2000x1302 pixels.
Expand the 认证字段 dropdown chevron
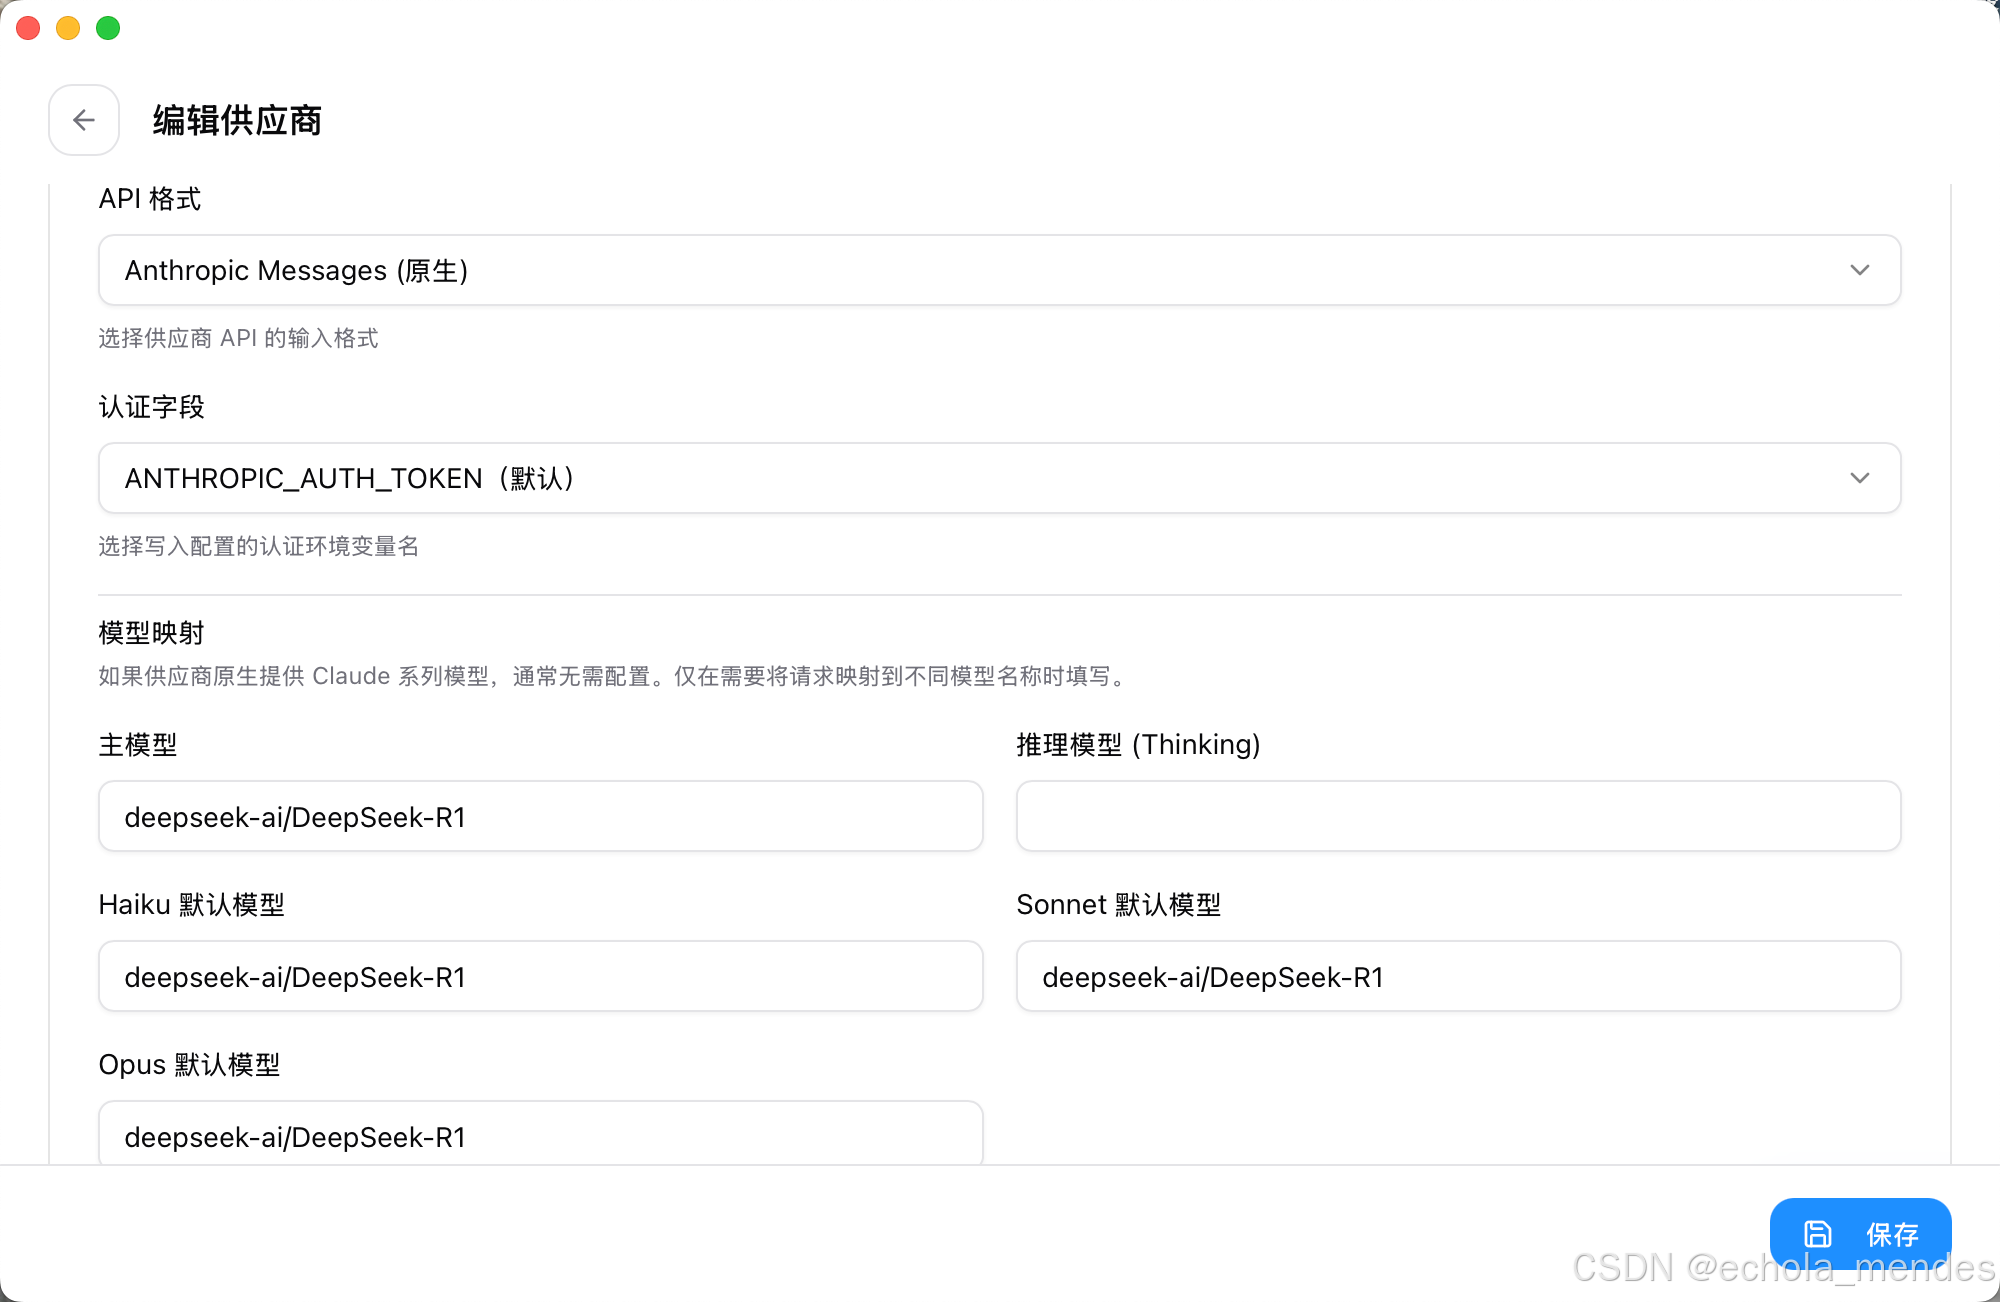(x=1859, y=478)
